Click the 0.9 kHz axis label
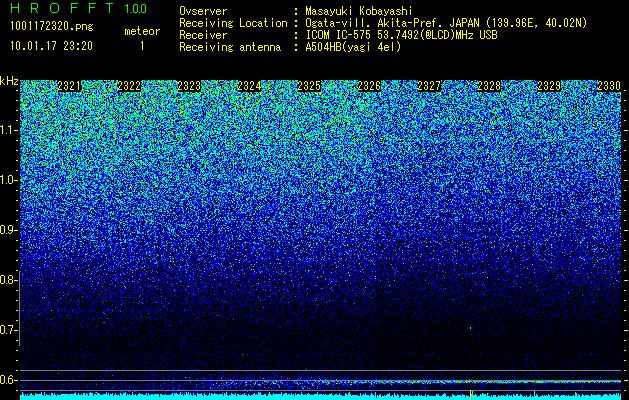 pos(7,230)
